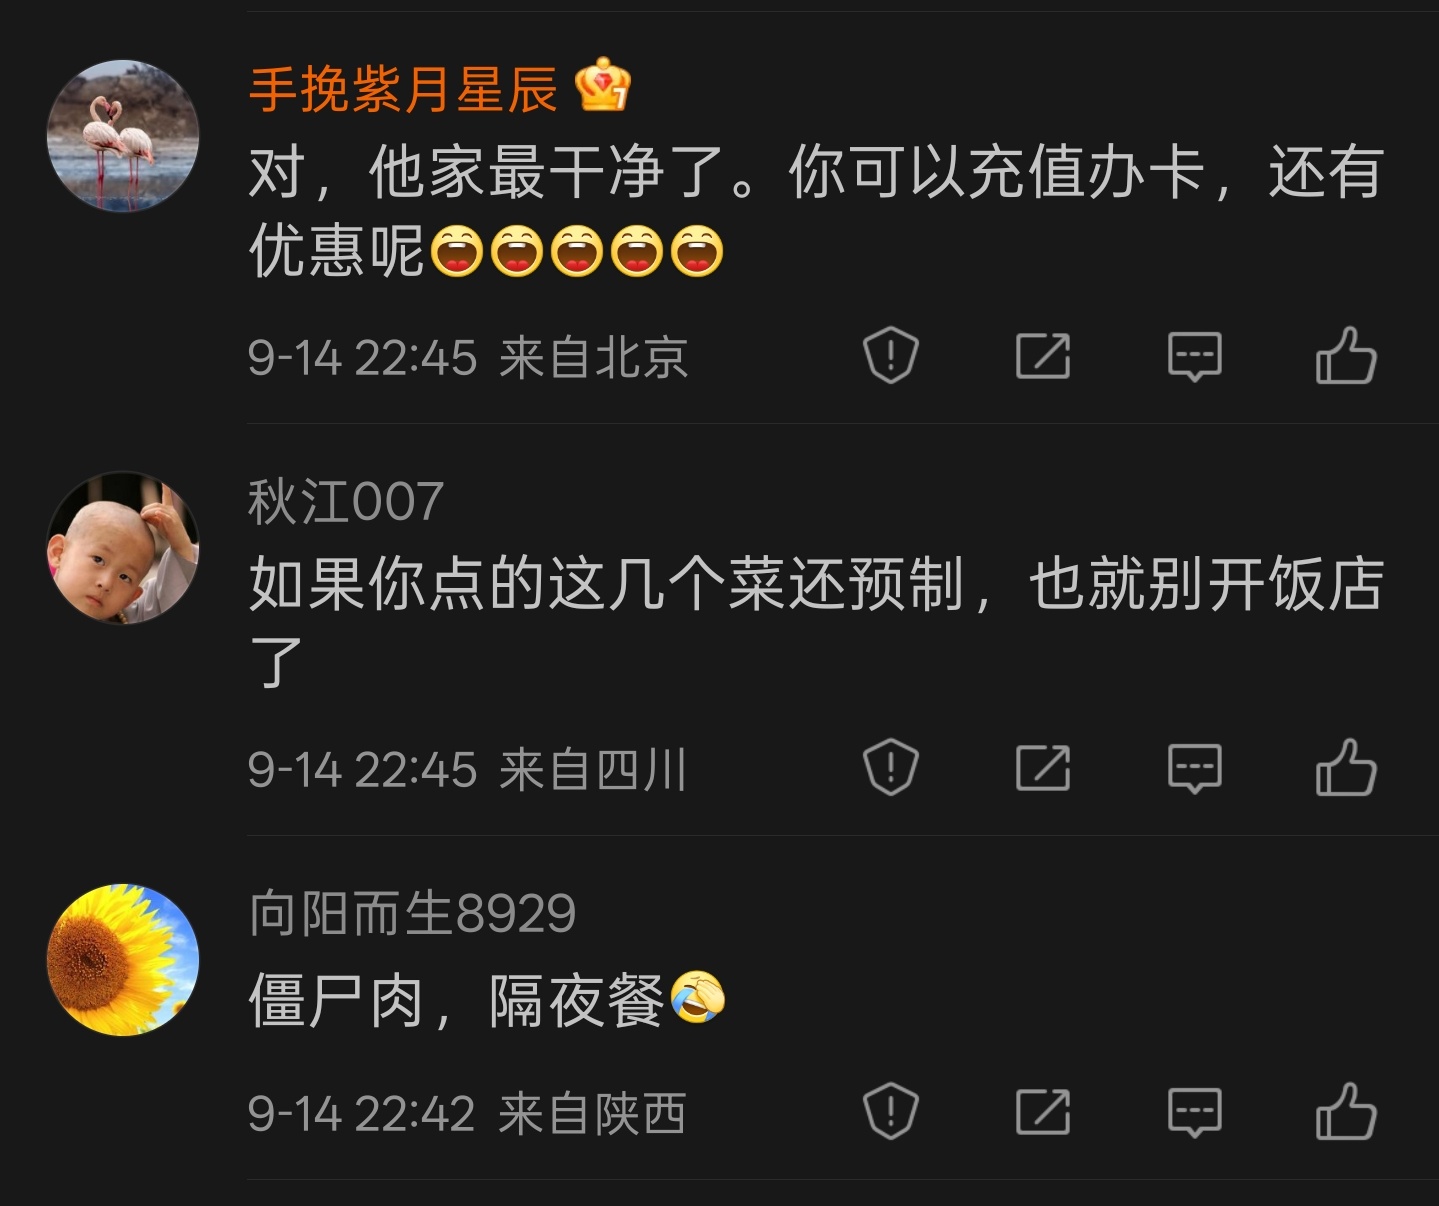Repost the 秋江007 comment
Image resolution: width=1439 pixels, height=1206 pixels.
point(1043,768)
